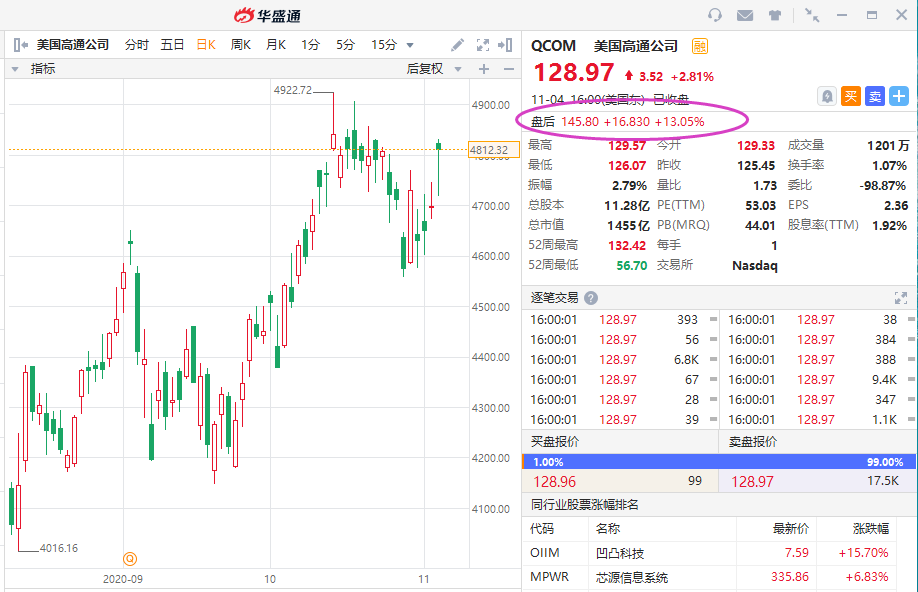Click the 4016.16 low price label
Image resolution: width=918 pixels, height=592 pixels.
point(59,548)
